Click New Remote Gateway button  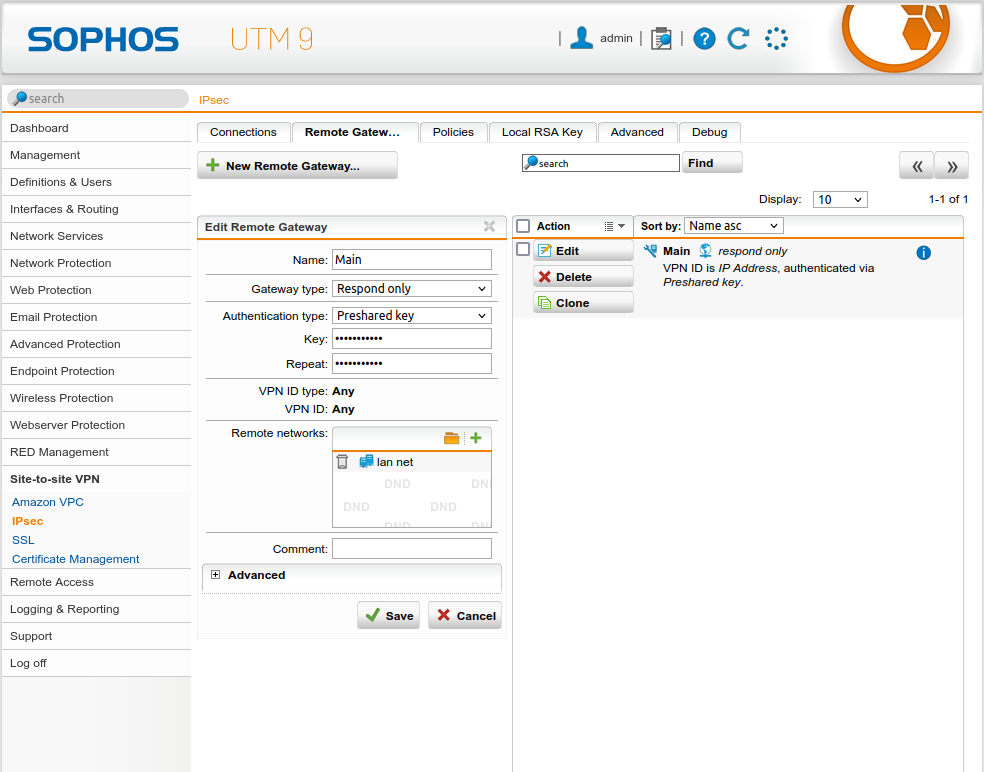click(297, 166)
